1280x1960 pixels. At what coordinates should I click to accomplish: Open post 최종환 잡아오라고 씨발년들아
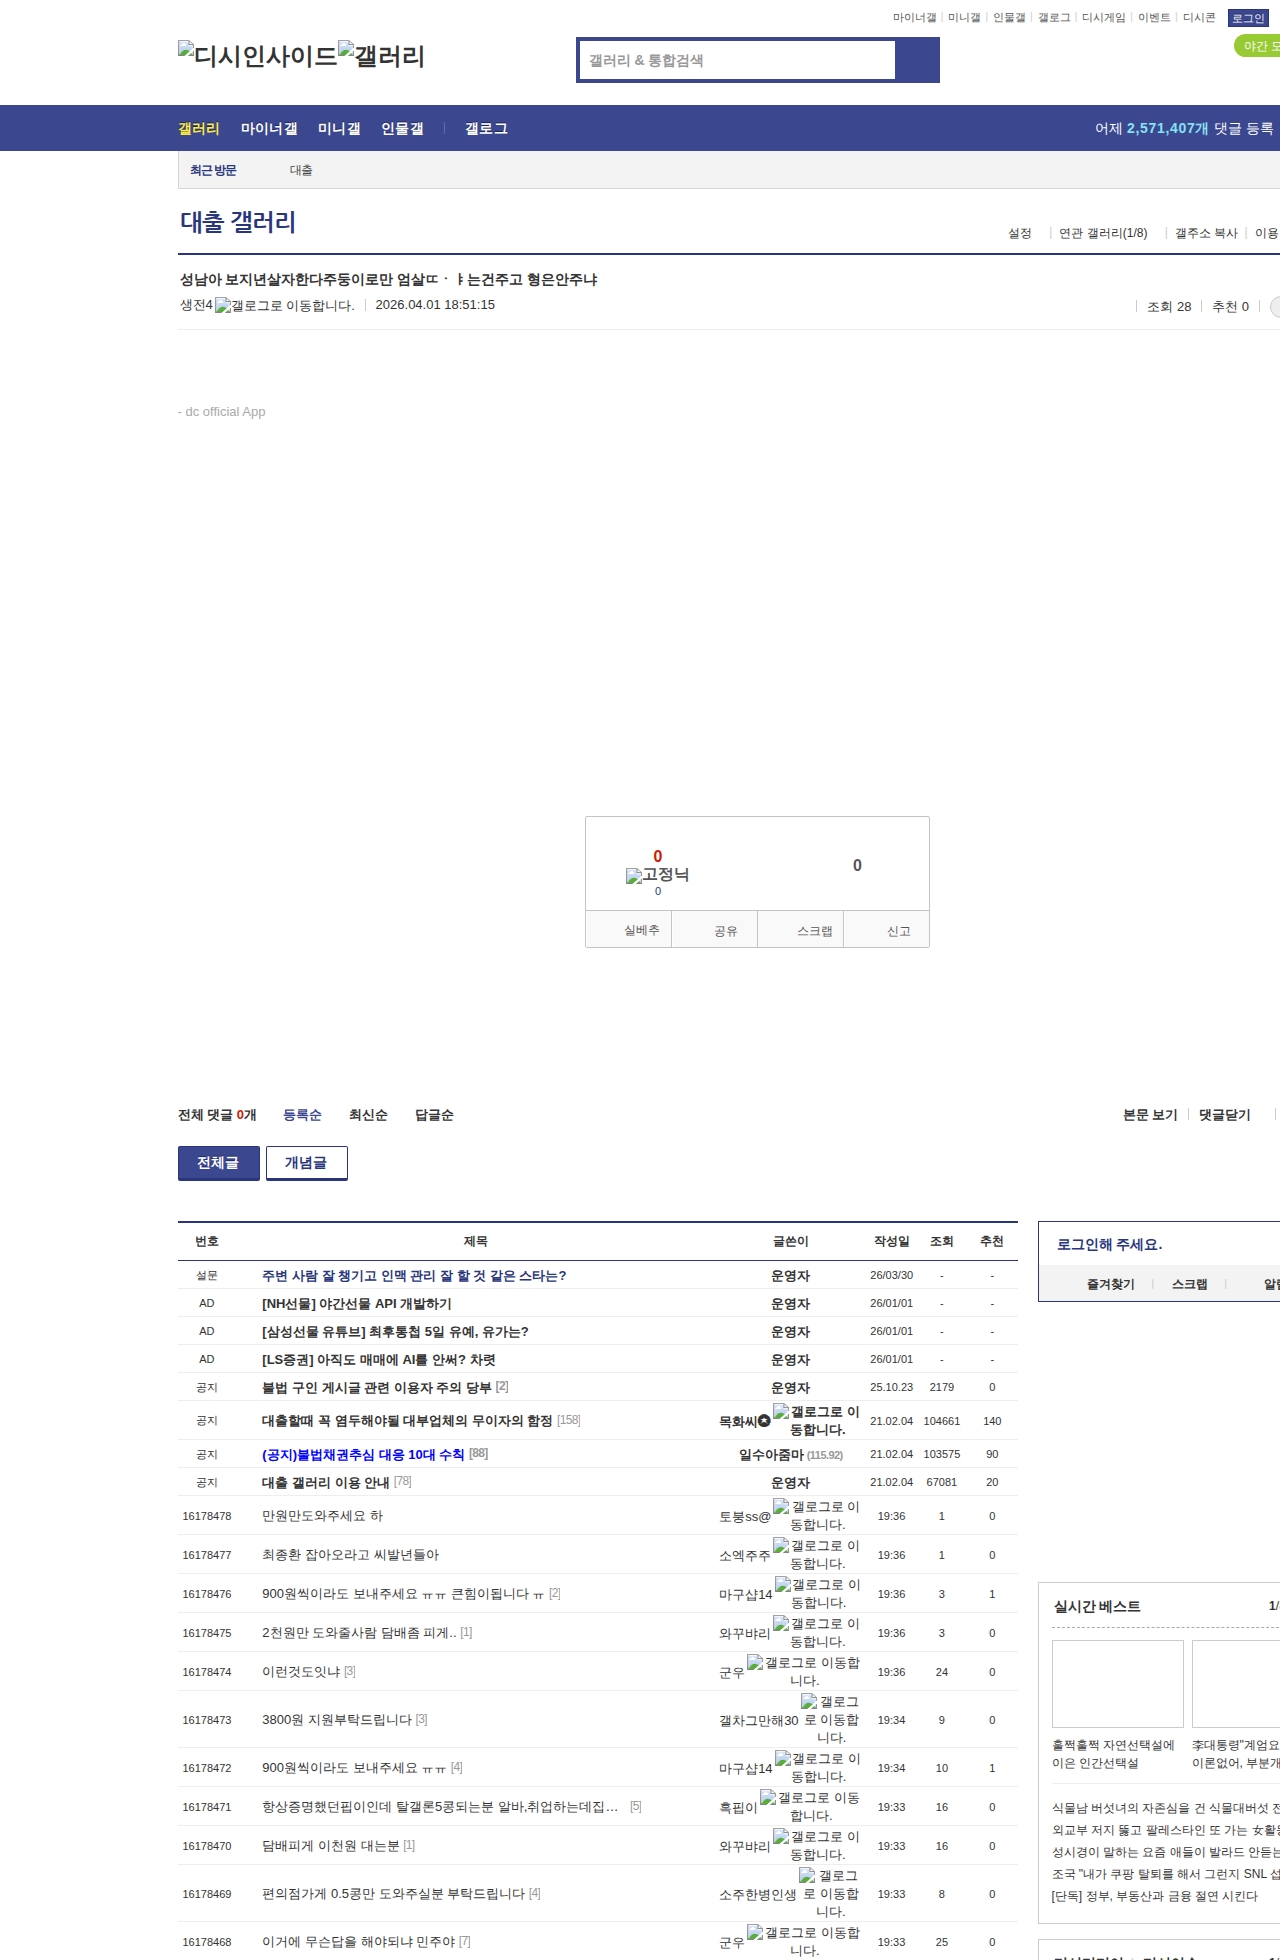350,1554
